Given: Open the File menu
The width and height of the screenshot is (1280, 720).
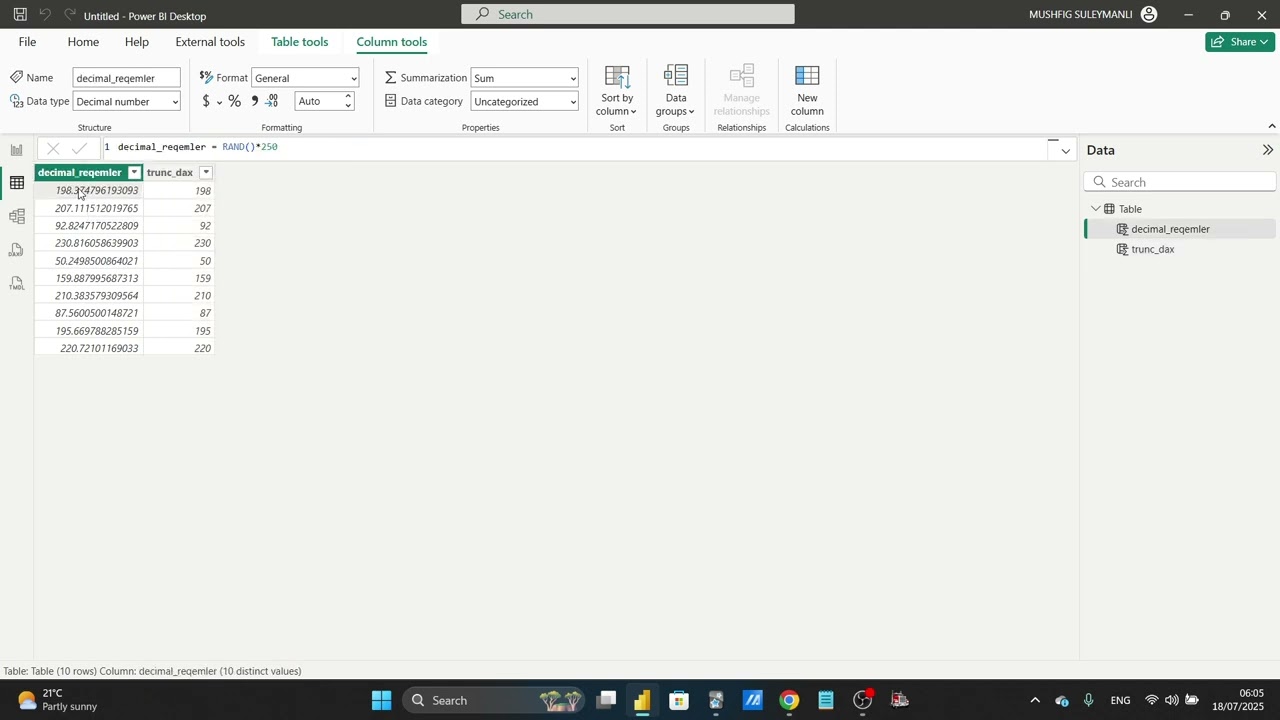Looking at the screenshot, I should pos(27,42).
